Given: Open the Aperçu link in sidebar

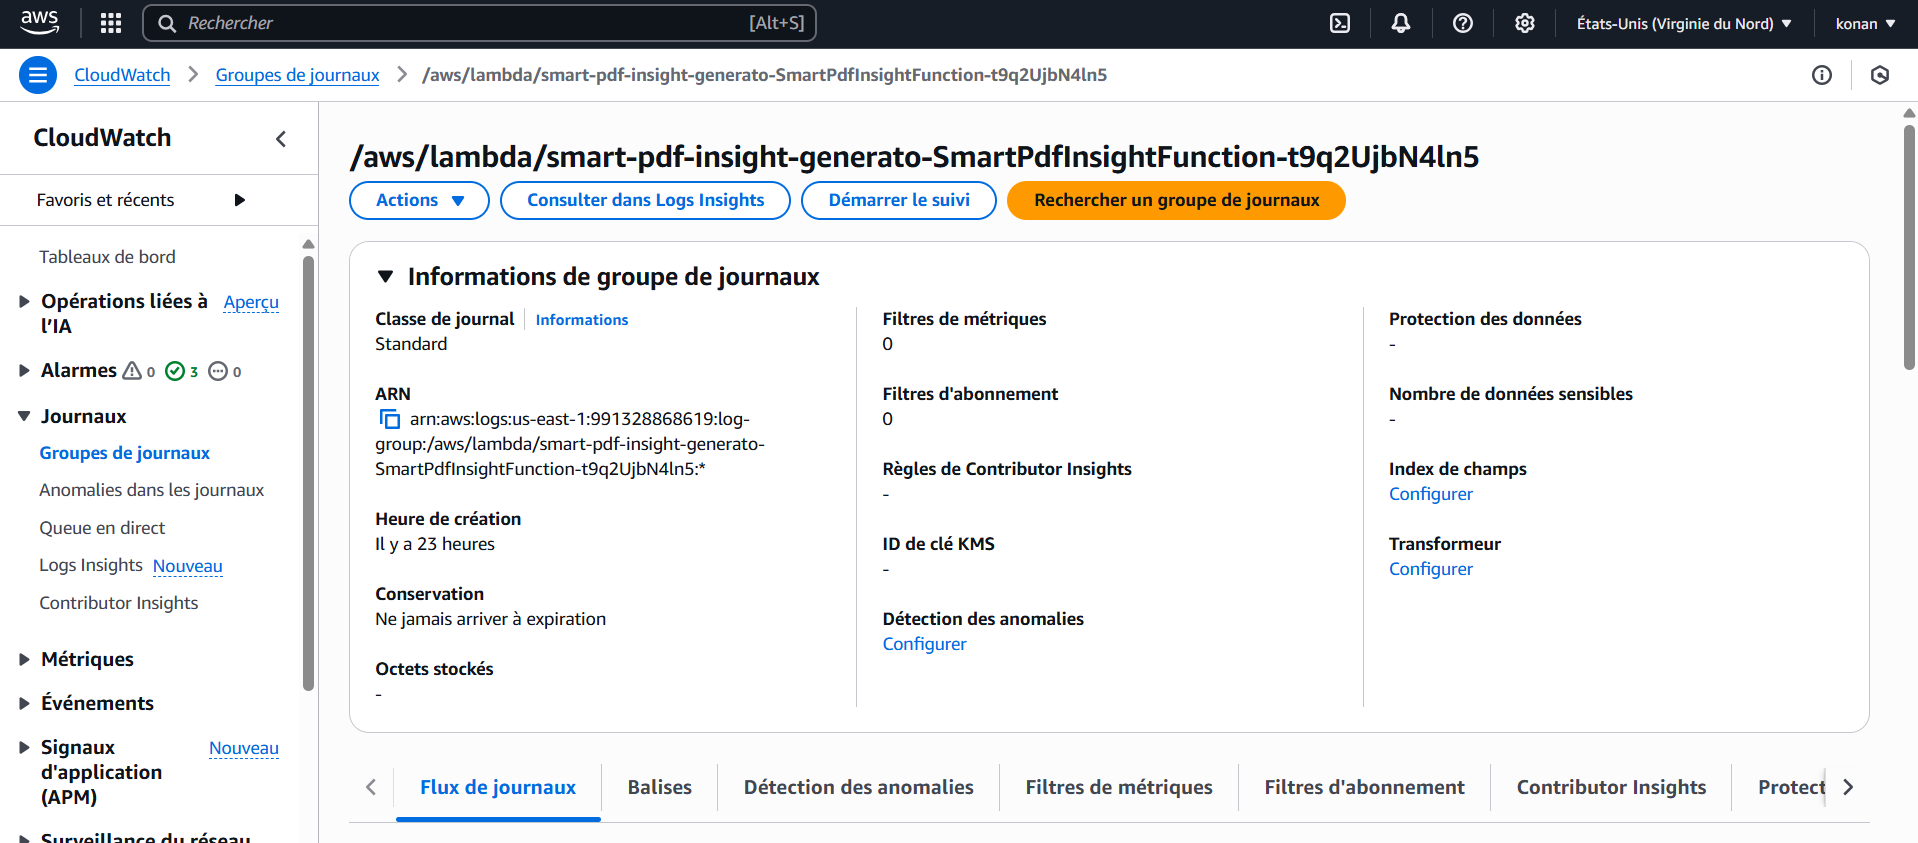Looking at the screenshot, I should coord(251,302).
